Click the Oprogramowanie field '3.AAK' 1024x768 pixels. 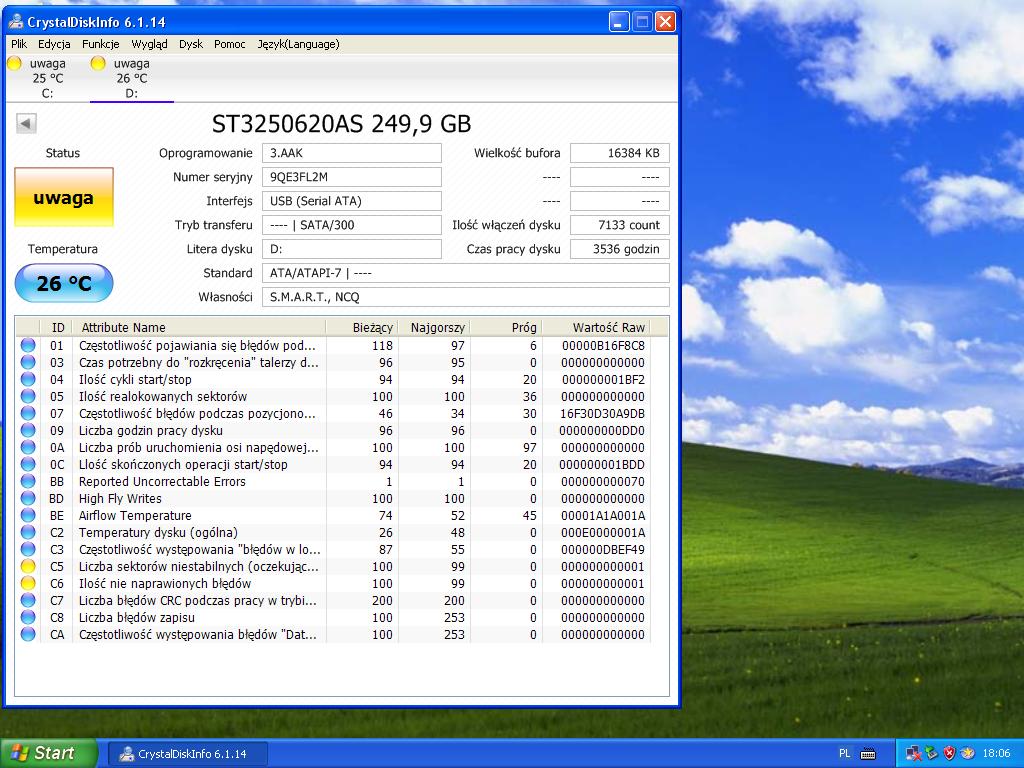point(352,153)
